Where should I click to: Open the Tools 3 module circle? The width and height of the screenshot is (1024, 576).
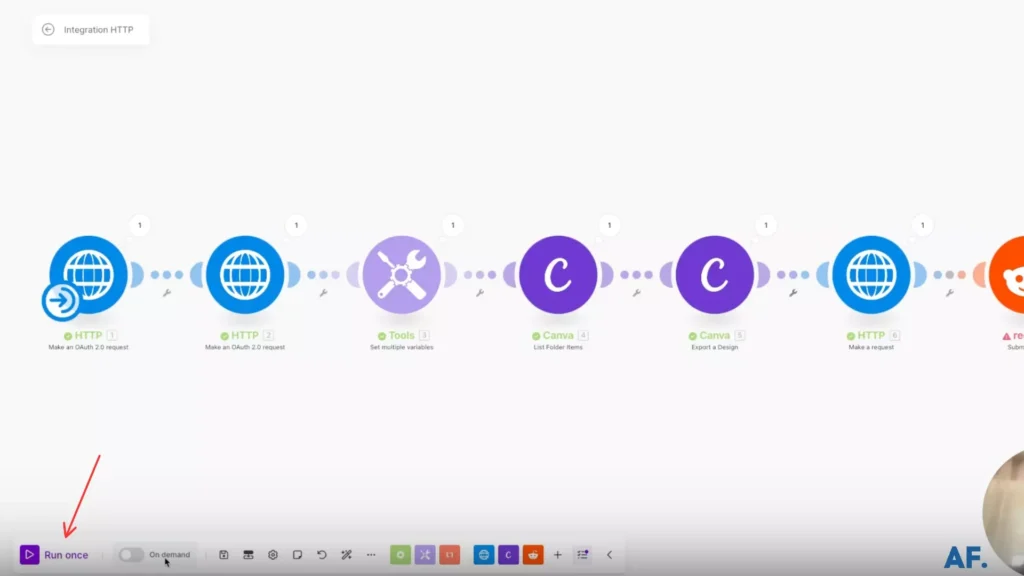(402, 274)
